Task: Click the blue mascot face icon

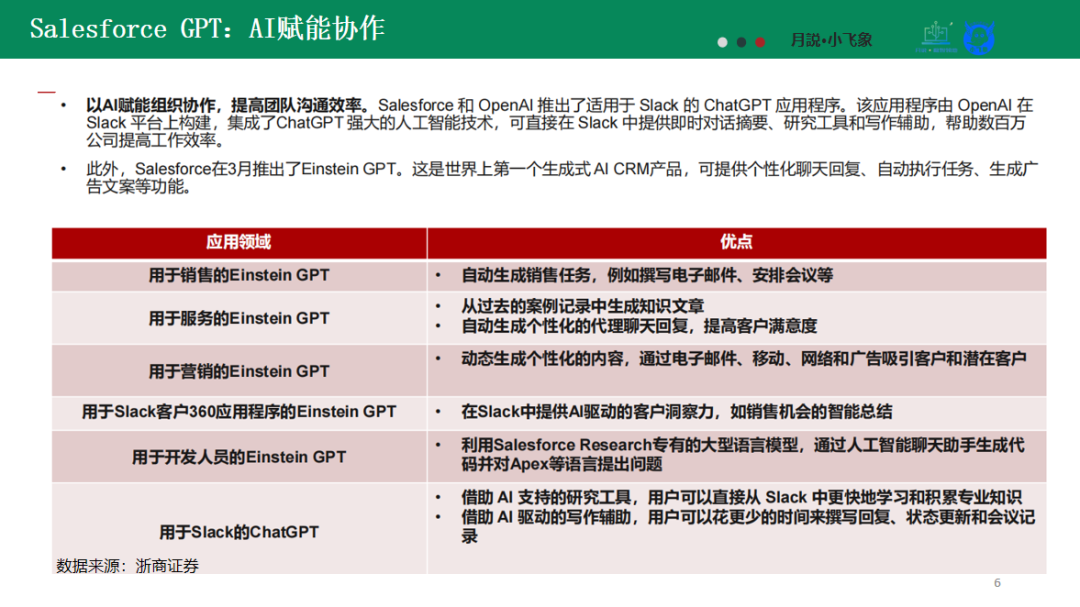Action: [979, 38]
